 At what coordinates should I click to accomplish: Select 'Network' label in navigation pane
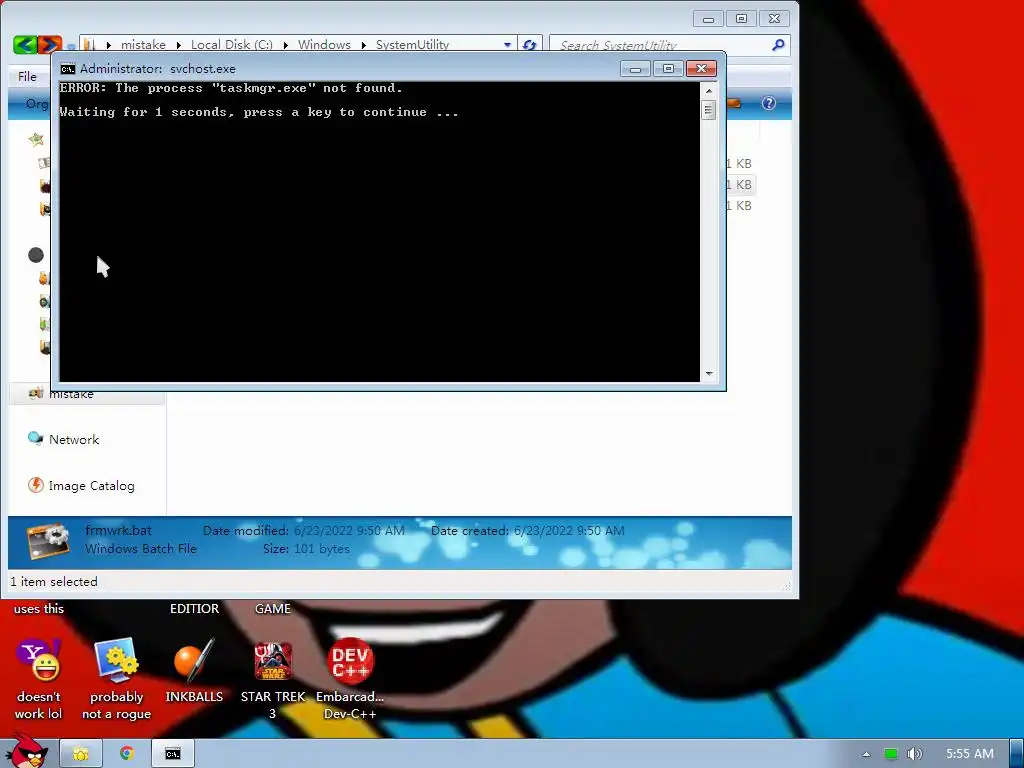point(74,440)
